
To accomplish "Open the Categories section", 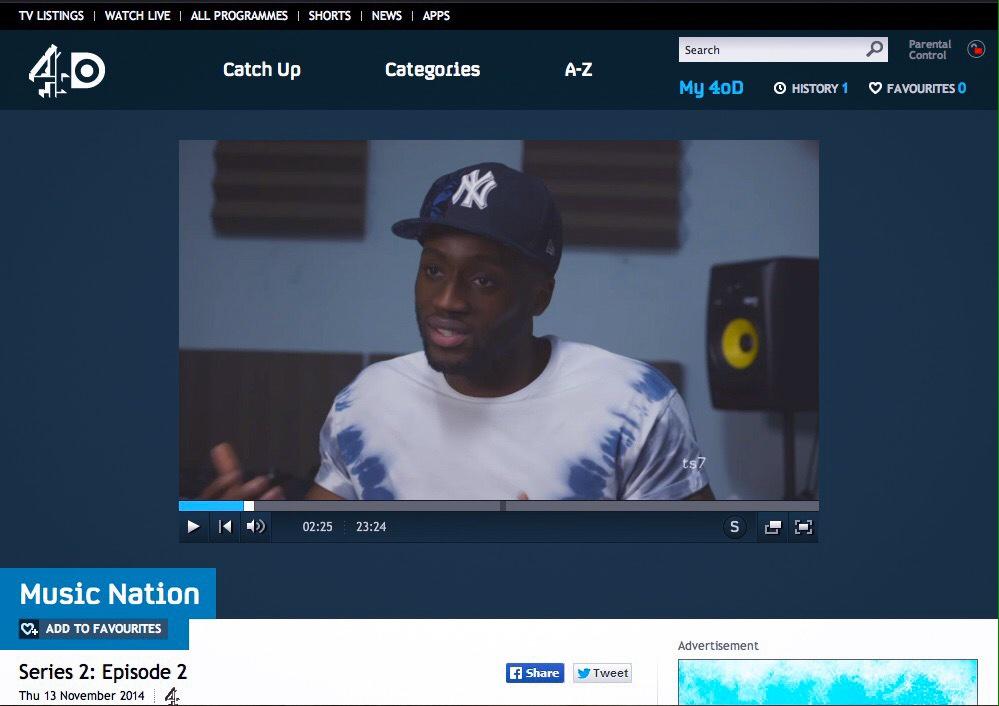I will point(432,69).
